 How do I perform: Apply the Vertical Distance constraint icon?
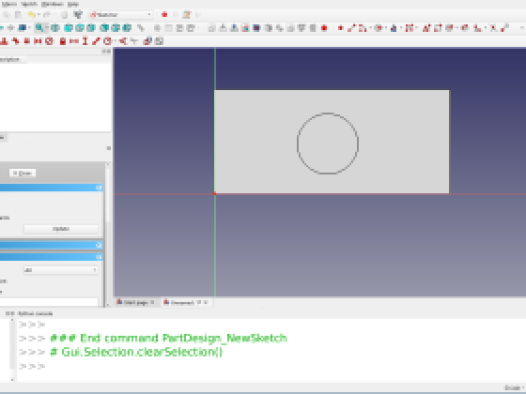click(85, 41)
